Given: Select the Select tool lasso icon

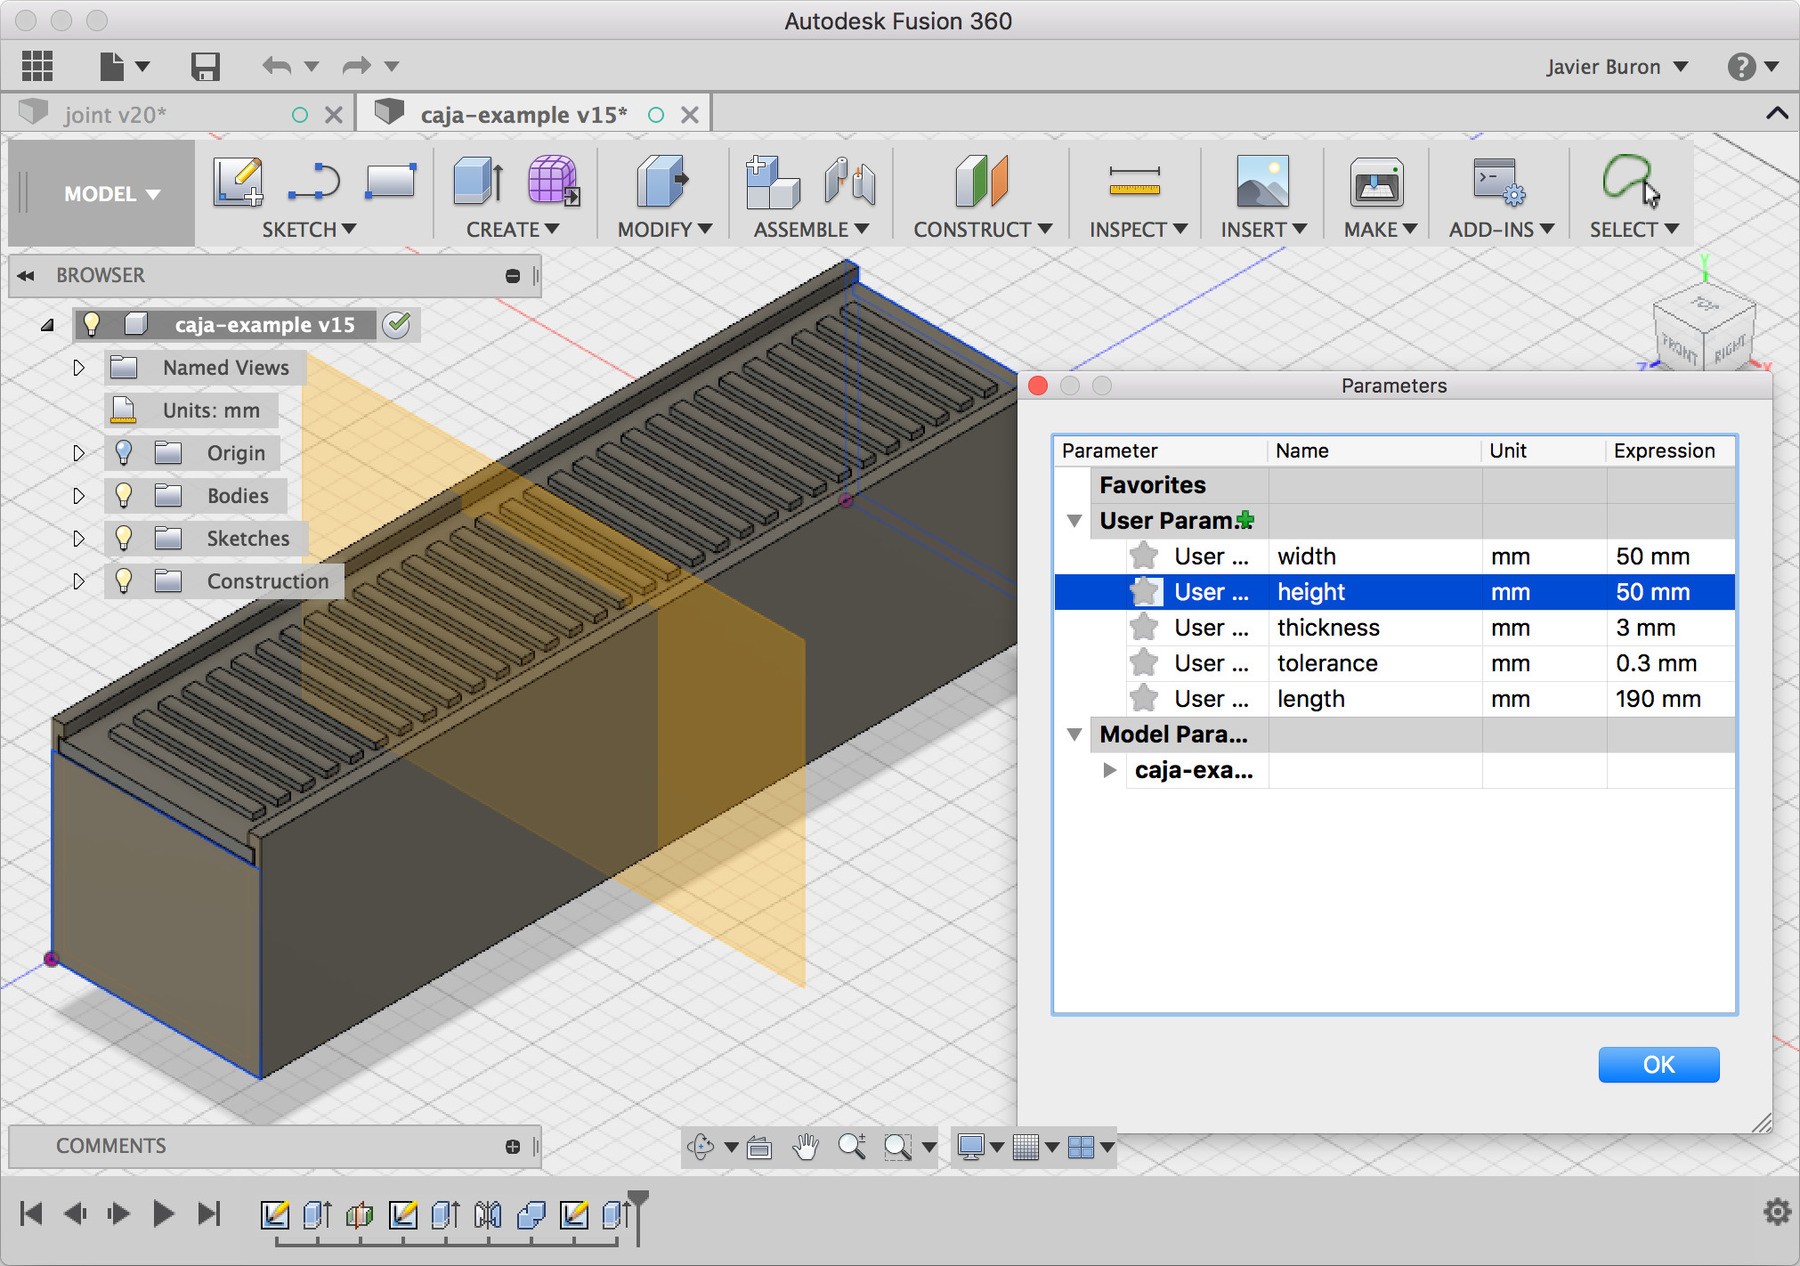Looking at the screenshot, I should (1630, 180).
